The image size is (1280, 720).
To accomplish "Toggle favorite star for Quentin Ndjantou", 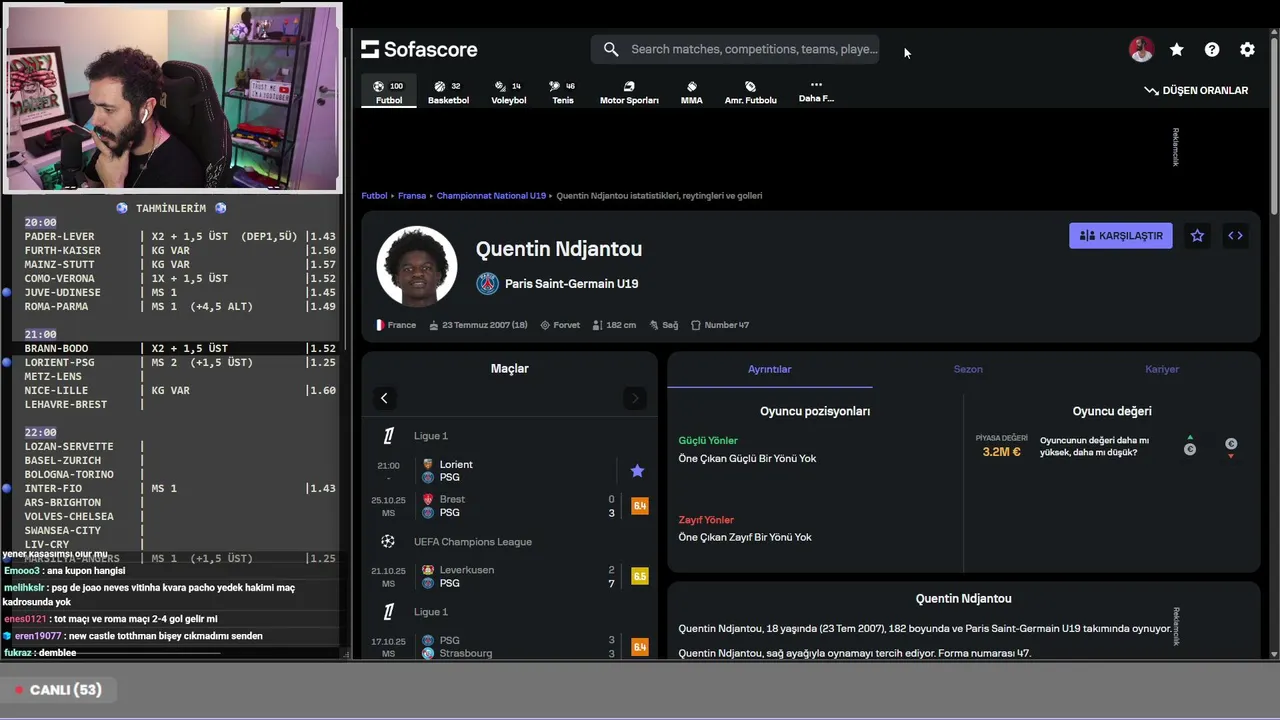I will [1197, 236].
